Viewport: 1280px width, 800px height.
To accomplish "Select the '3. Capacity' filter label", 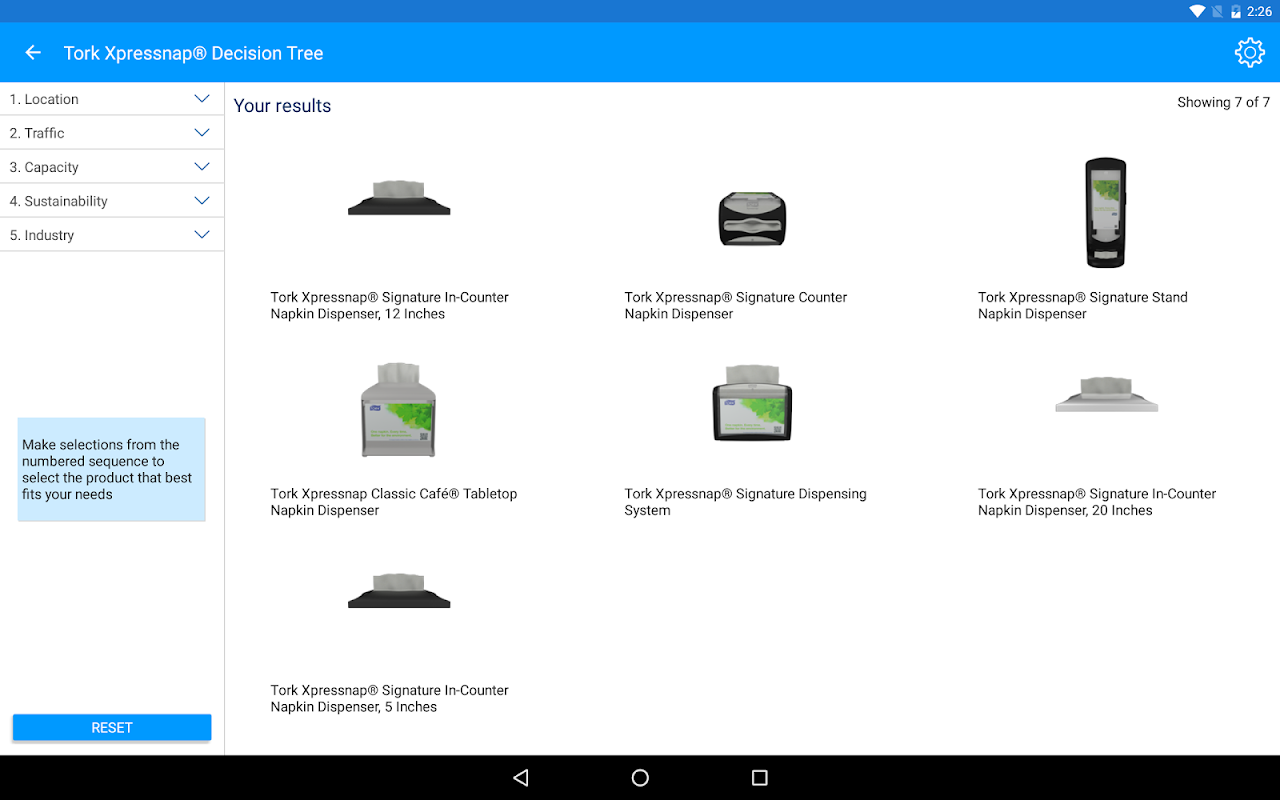I will tap(44, 167).
